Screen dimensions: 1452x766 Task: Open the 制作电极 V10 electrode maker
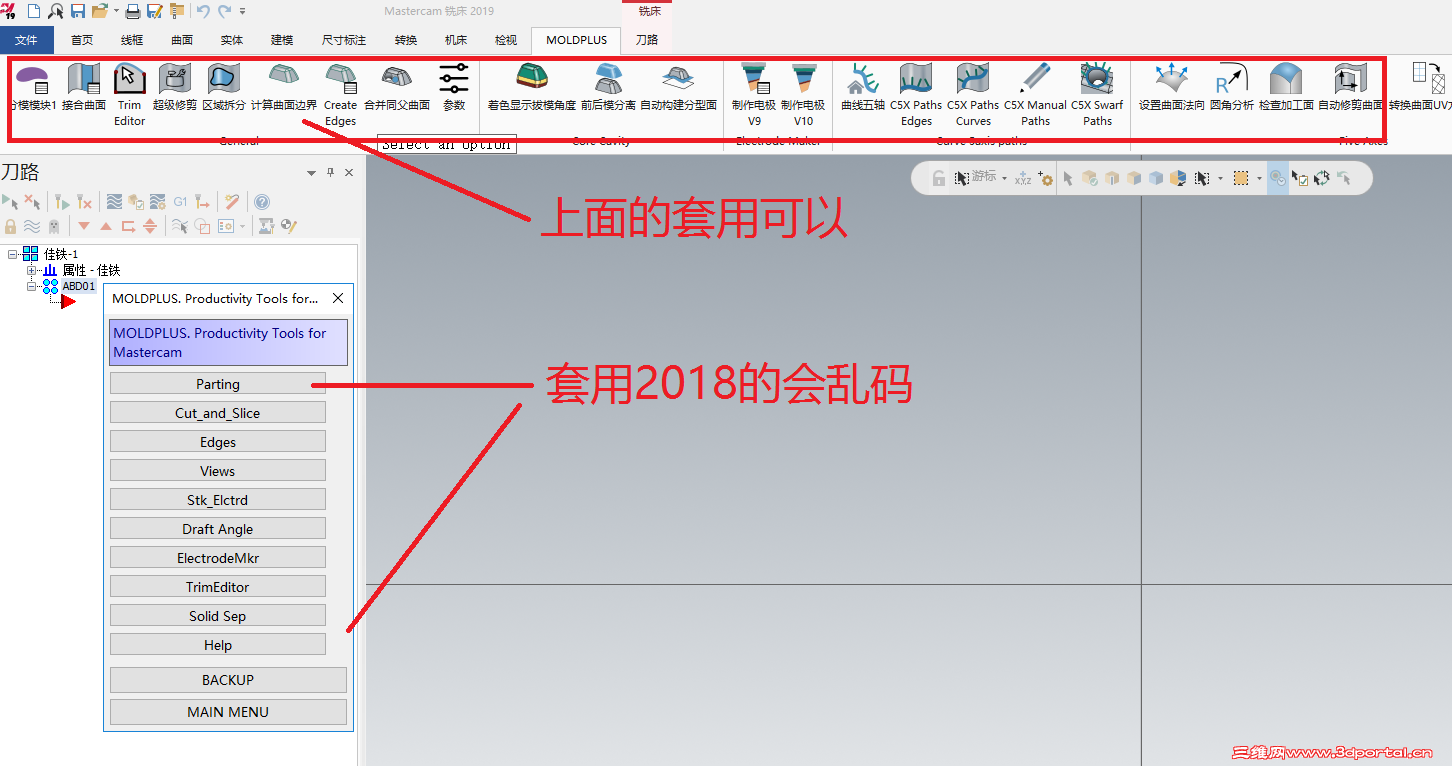coord(804,95)
